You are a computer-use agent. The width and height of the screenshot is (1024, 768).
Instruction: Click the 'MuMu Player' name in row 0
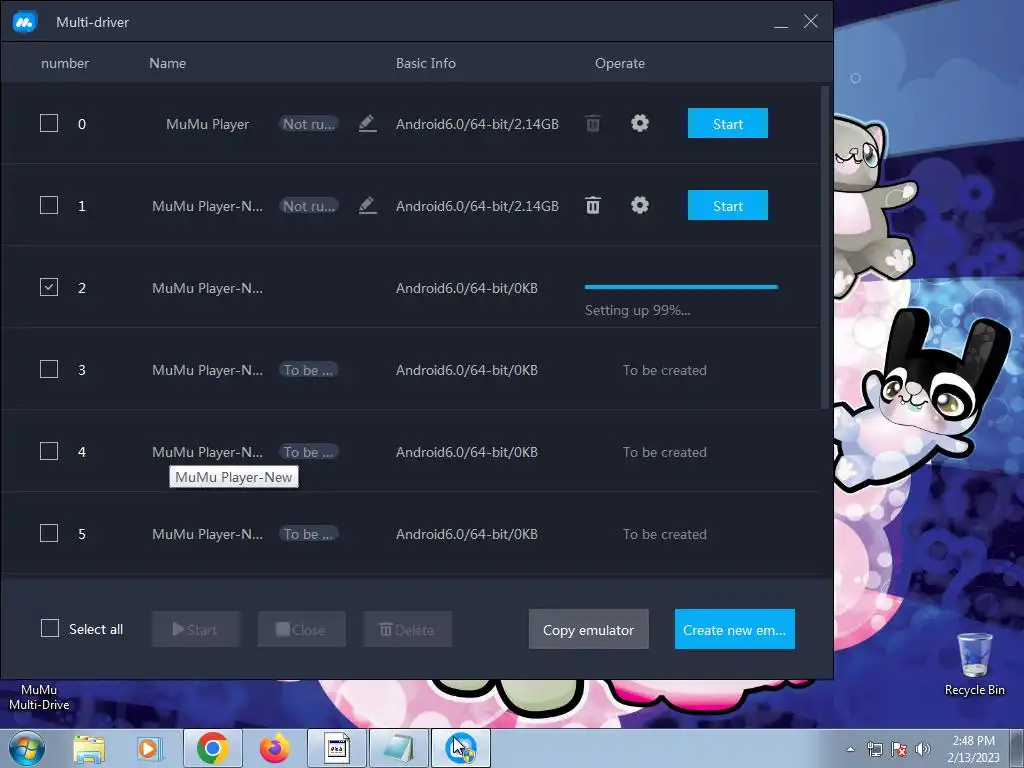click(x=208, y=124)
